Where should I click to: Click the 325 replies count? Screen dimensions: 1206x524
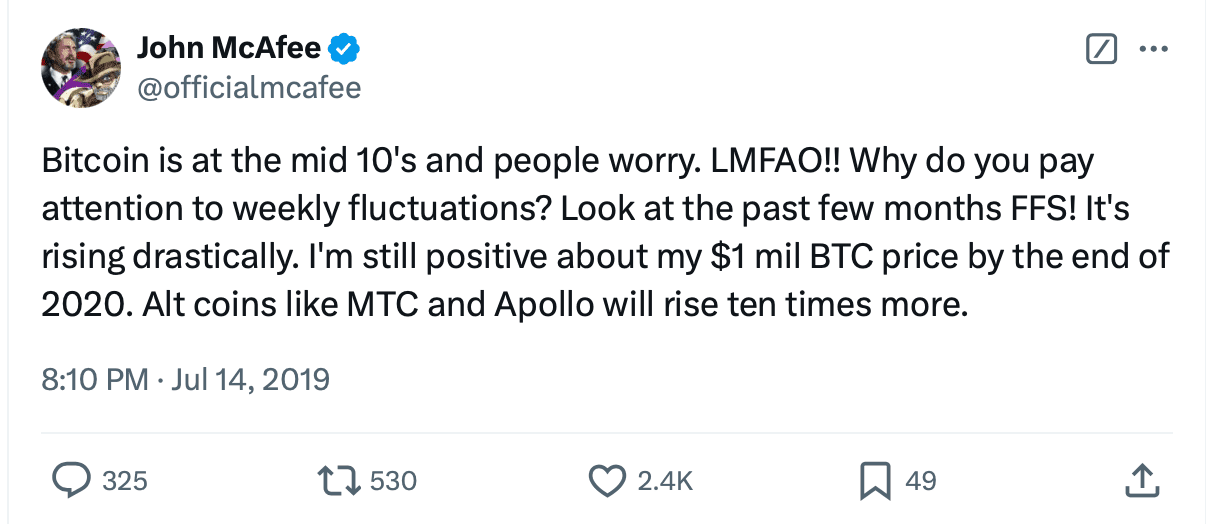coord(125,481)
